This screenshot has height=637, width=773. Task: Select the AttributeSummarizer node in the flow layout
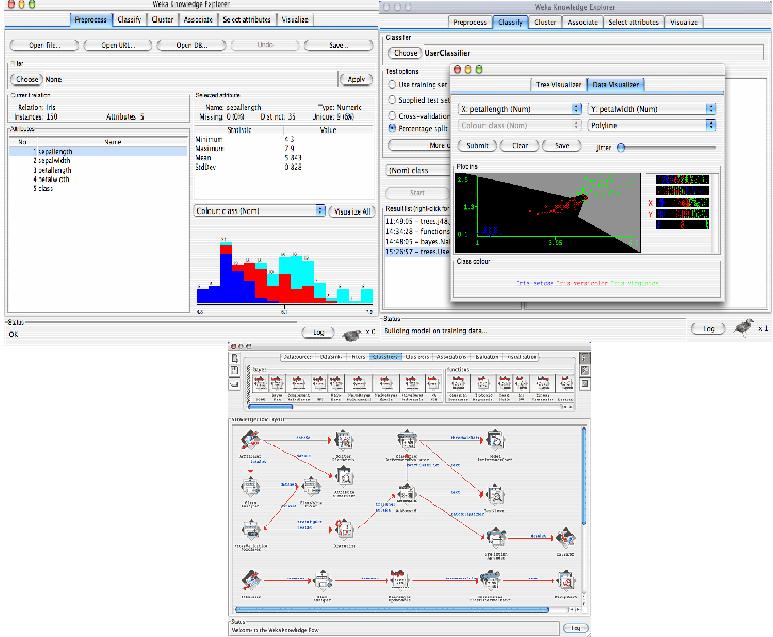click(344, 477)
